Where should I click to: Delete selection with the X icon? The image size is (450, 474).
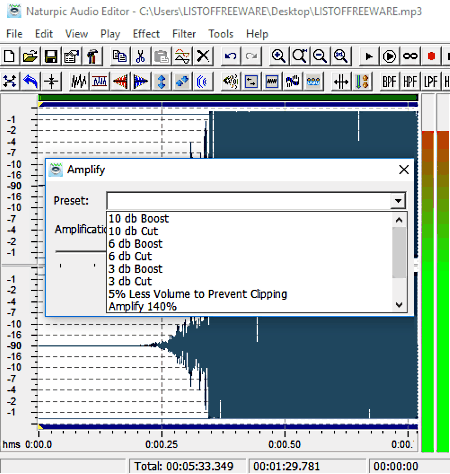click(203, 56)
